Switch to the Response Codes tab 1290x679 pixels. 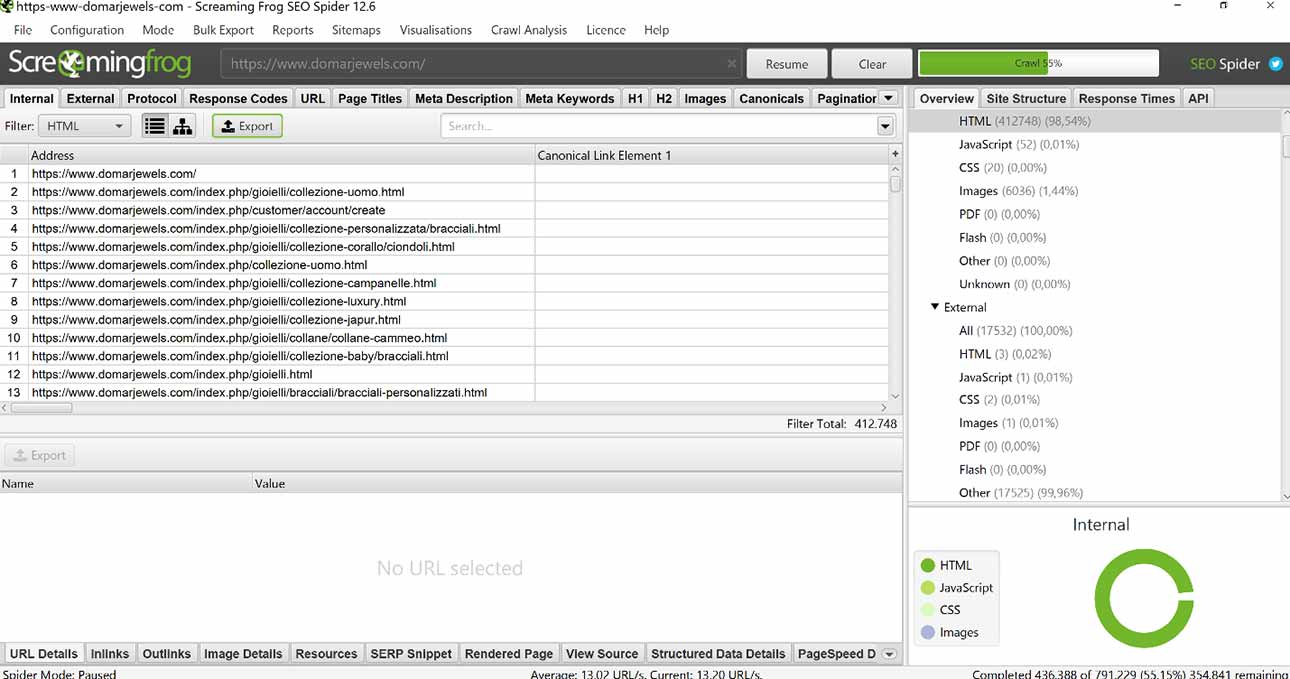pyautogui.click(x=238, y=98)
